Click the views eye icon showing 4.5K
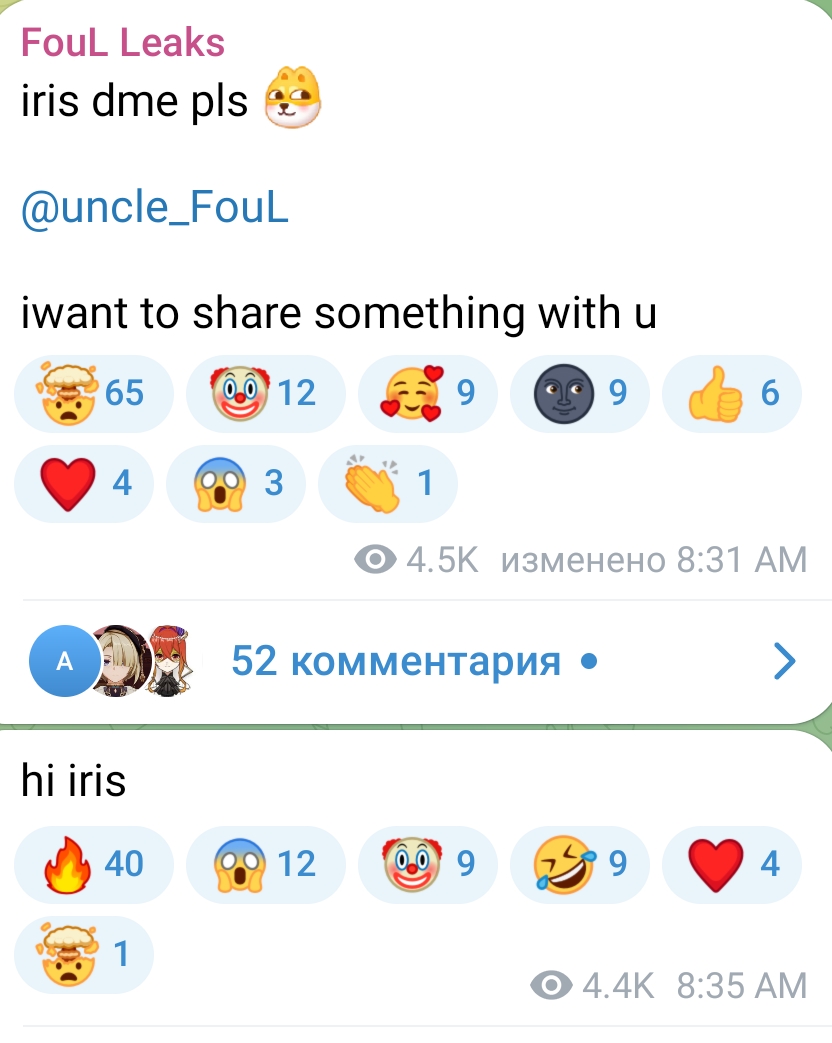This screenshot has width=832, height=1043. coord(376,560)
